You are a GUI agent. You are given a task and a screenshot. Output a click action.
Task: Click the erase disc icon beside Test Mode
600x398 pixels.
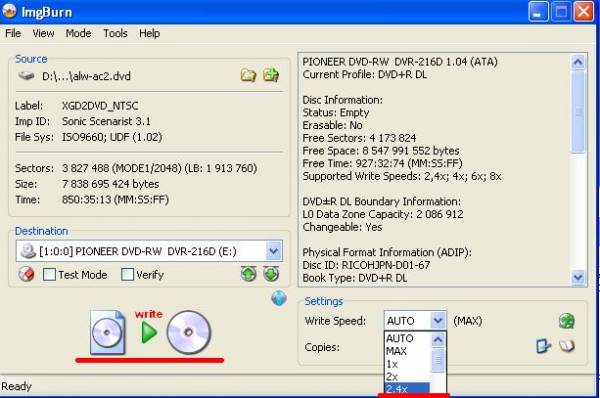[x=26, y=274]
